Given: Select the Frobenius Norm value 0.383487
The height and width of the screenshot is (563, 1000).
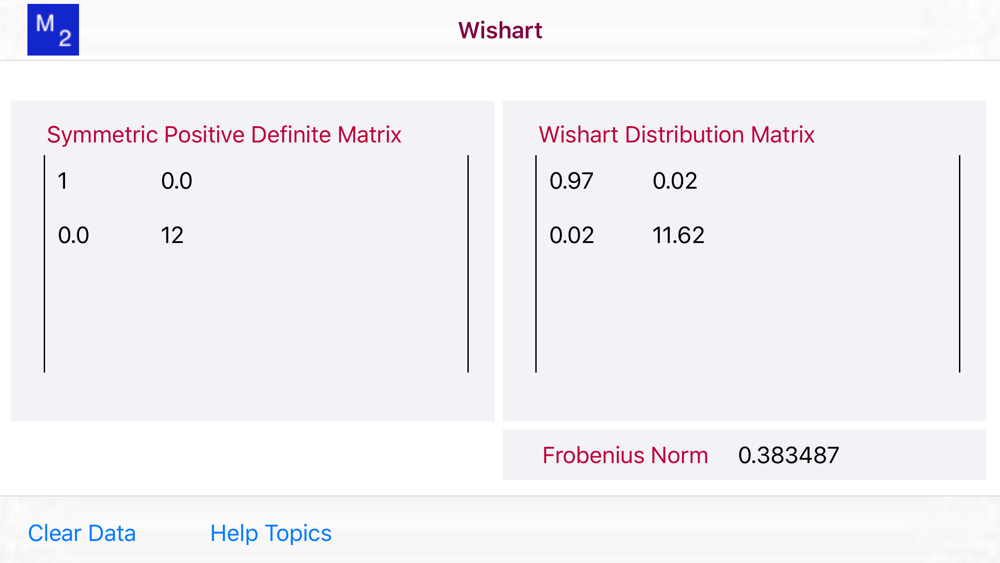Looking at the screenshot, I should coord(789,455).
